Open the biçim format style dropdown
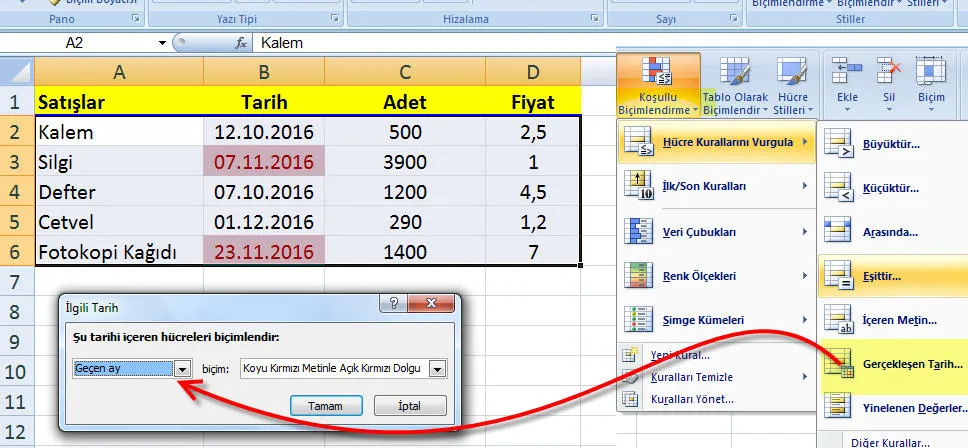Image resolution: width=968 pixels, height=448 pixels. [x=437, y=368]
